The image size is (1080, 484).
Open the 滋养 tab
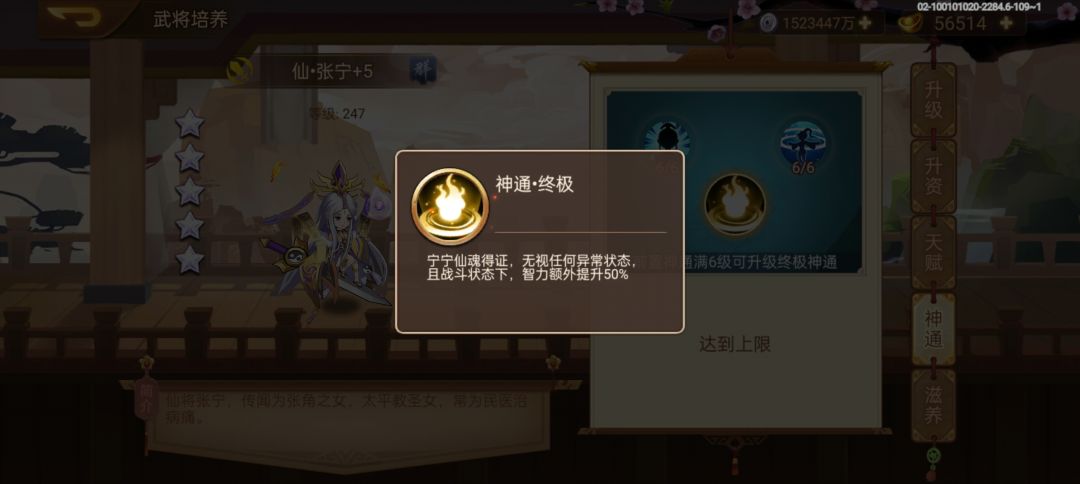(x=933, y=406)
